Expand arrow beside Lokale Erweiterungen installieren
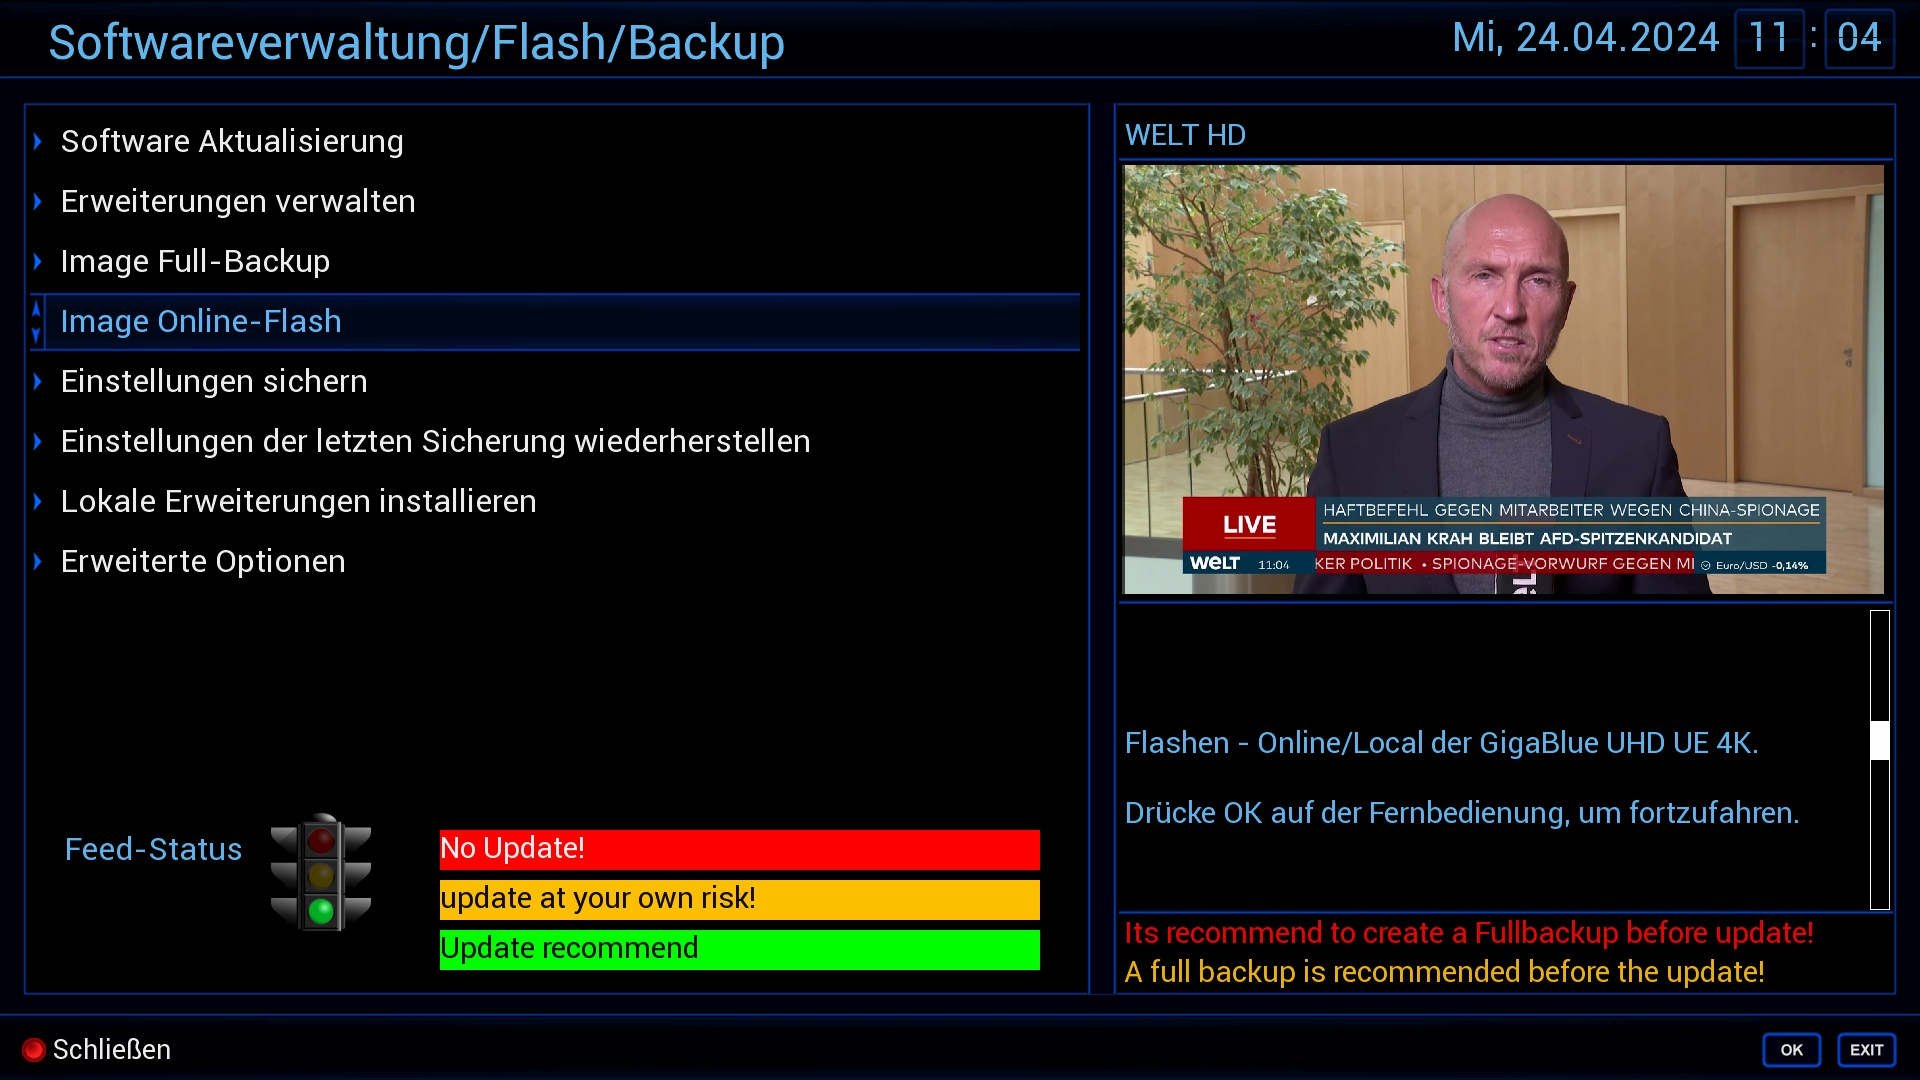The width and height of the screenshot is (1920, 1080). pyautogui.click(x=38, y=501)
